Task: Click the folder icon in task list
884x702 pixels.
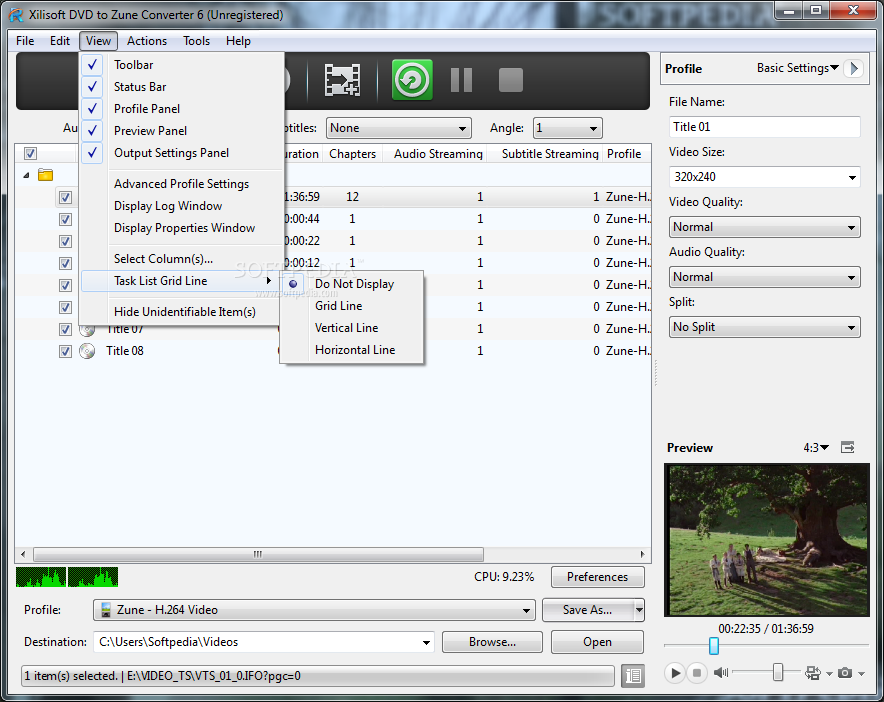Action: 46,175
